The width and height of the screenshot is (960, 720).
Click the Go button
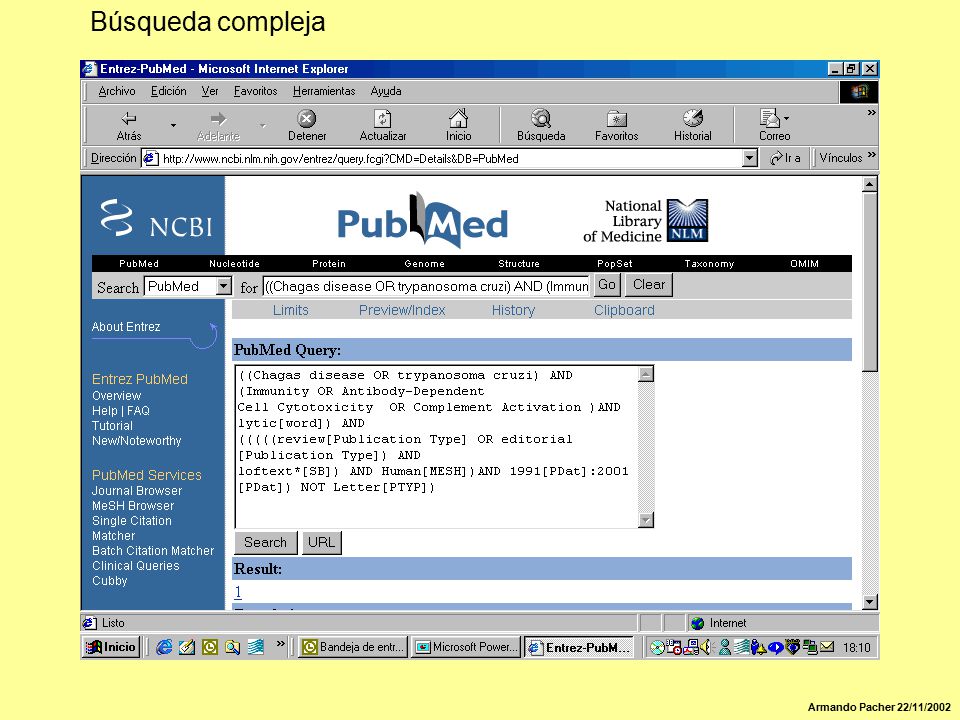[607, 285]
